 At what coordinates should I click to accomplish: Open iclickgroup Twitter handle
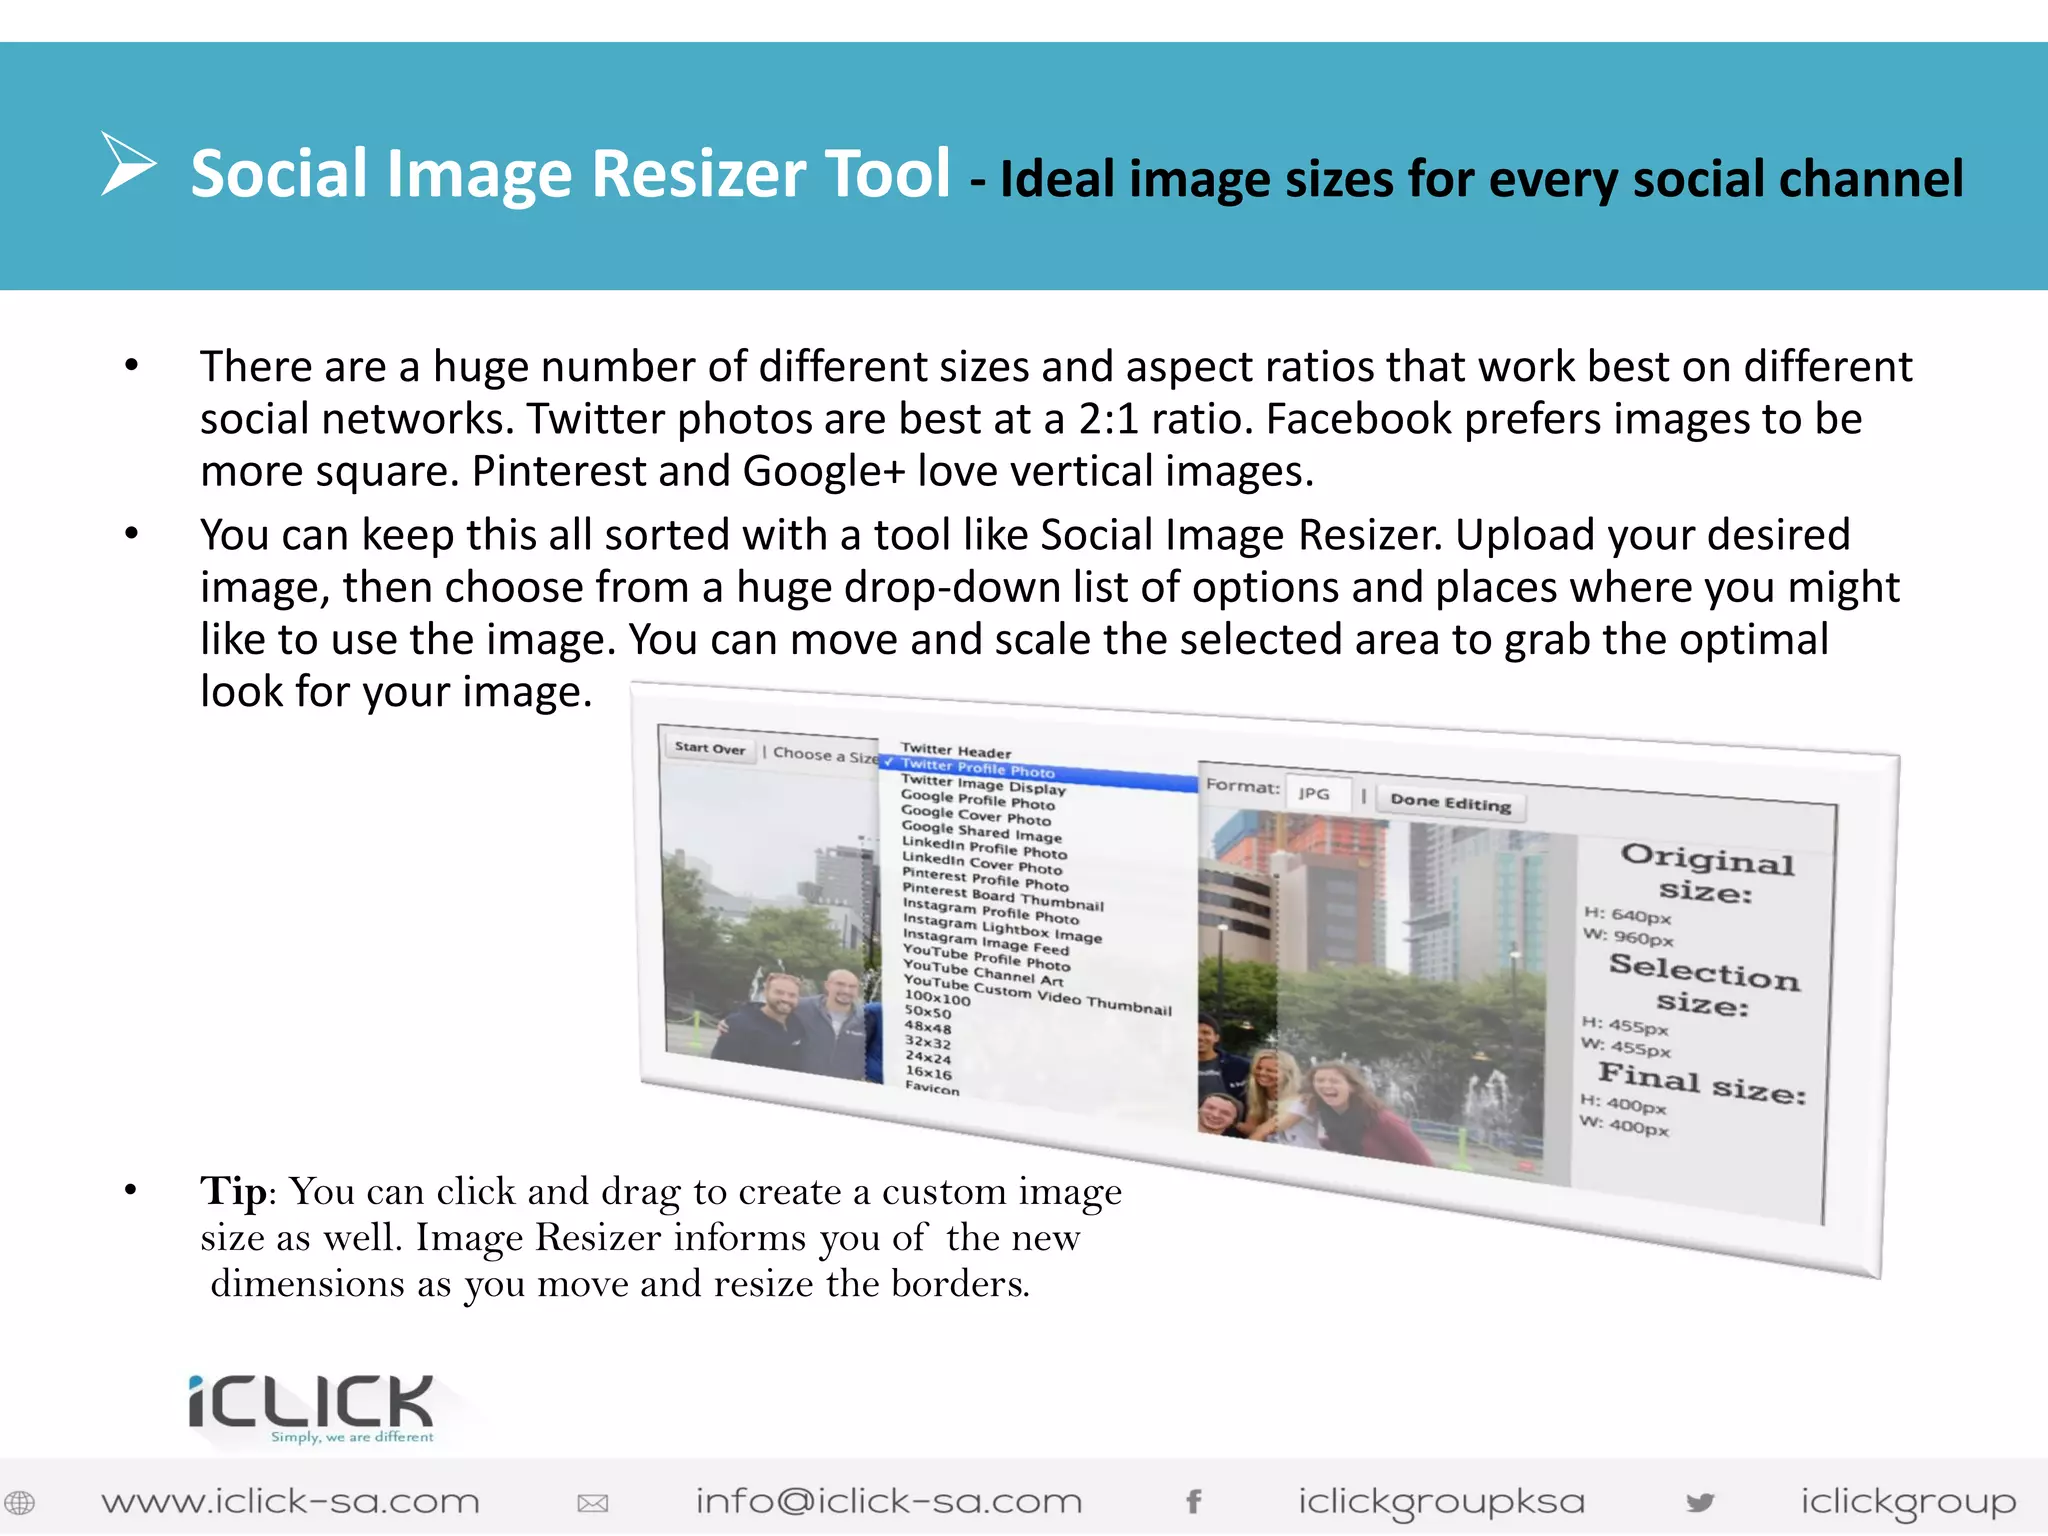tap(1908, 1503)
